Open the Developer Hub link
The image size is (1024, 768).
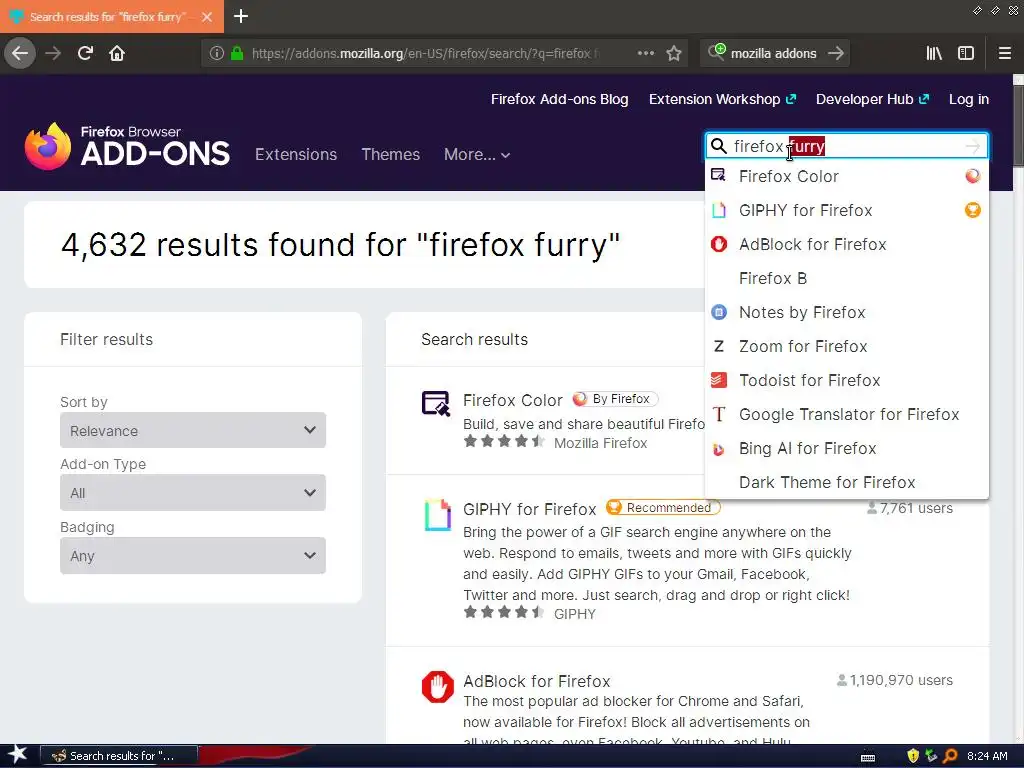[872, 99]
